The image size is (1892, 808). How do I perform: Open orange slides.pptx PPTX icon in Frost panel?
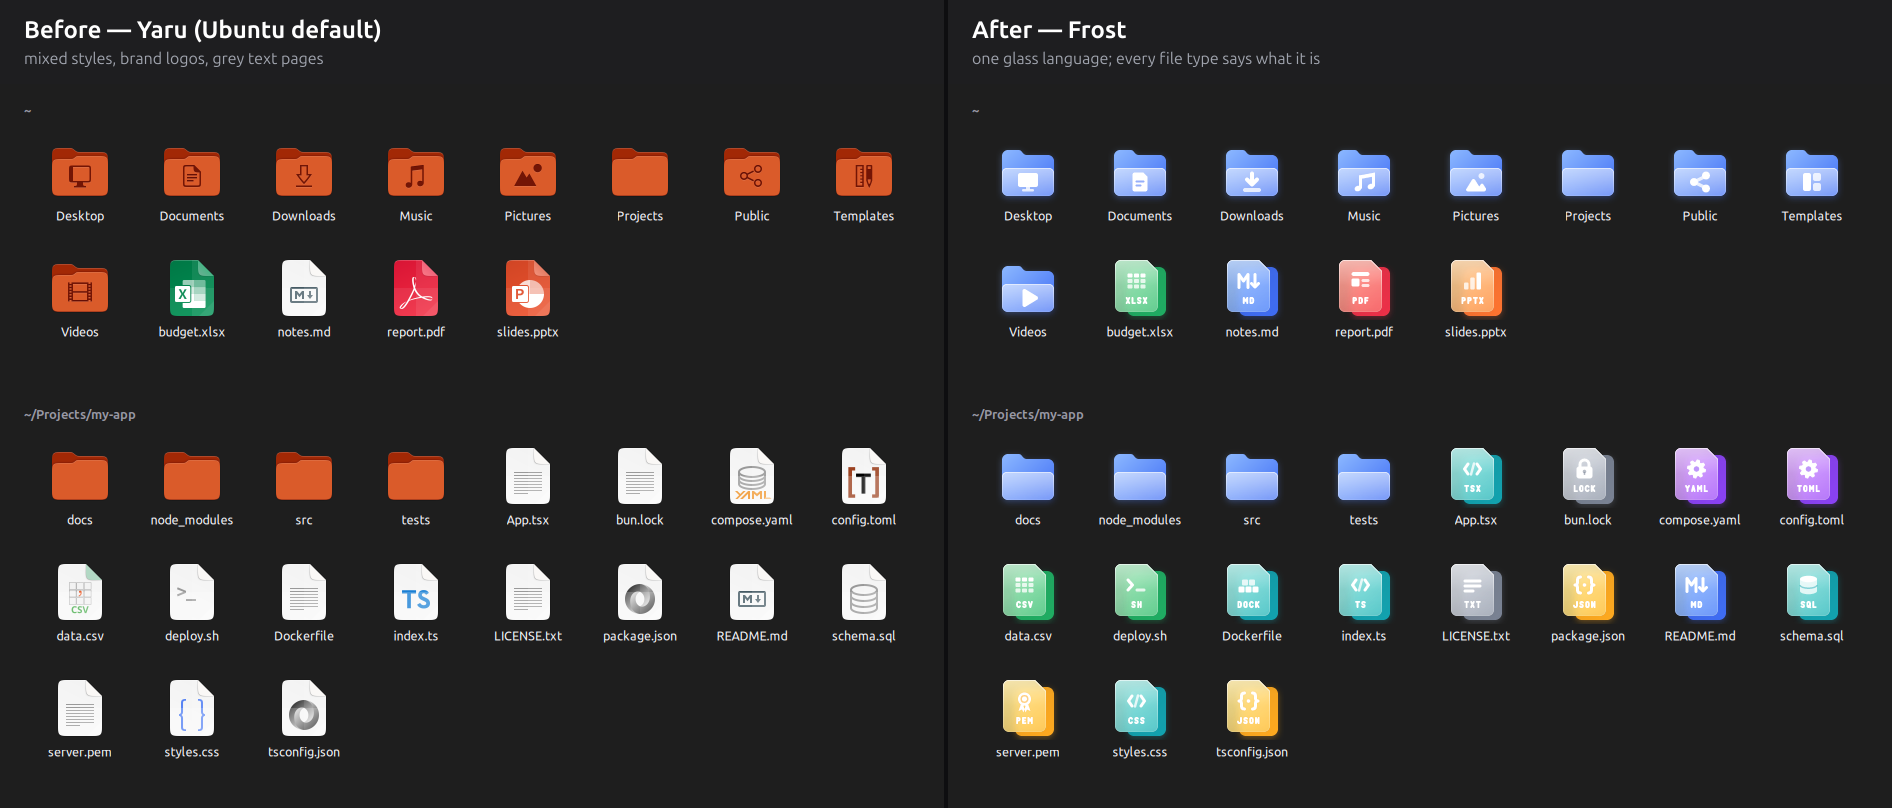pyautogui.click(x=1476, y=288)
